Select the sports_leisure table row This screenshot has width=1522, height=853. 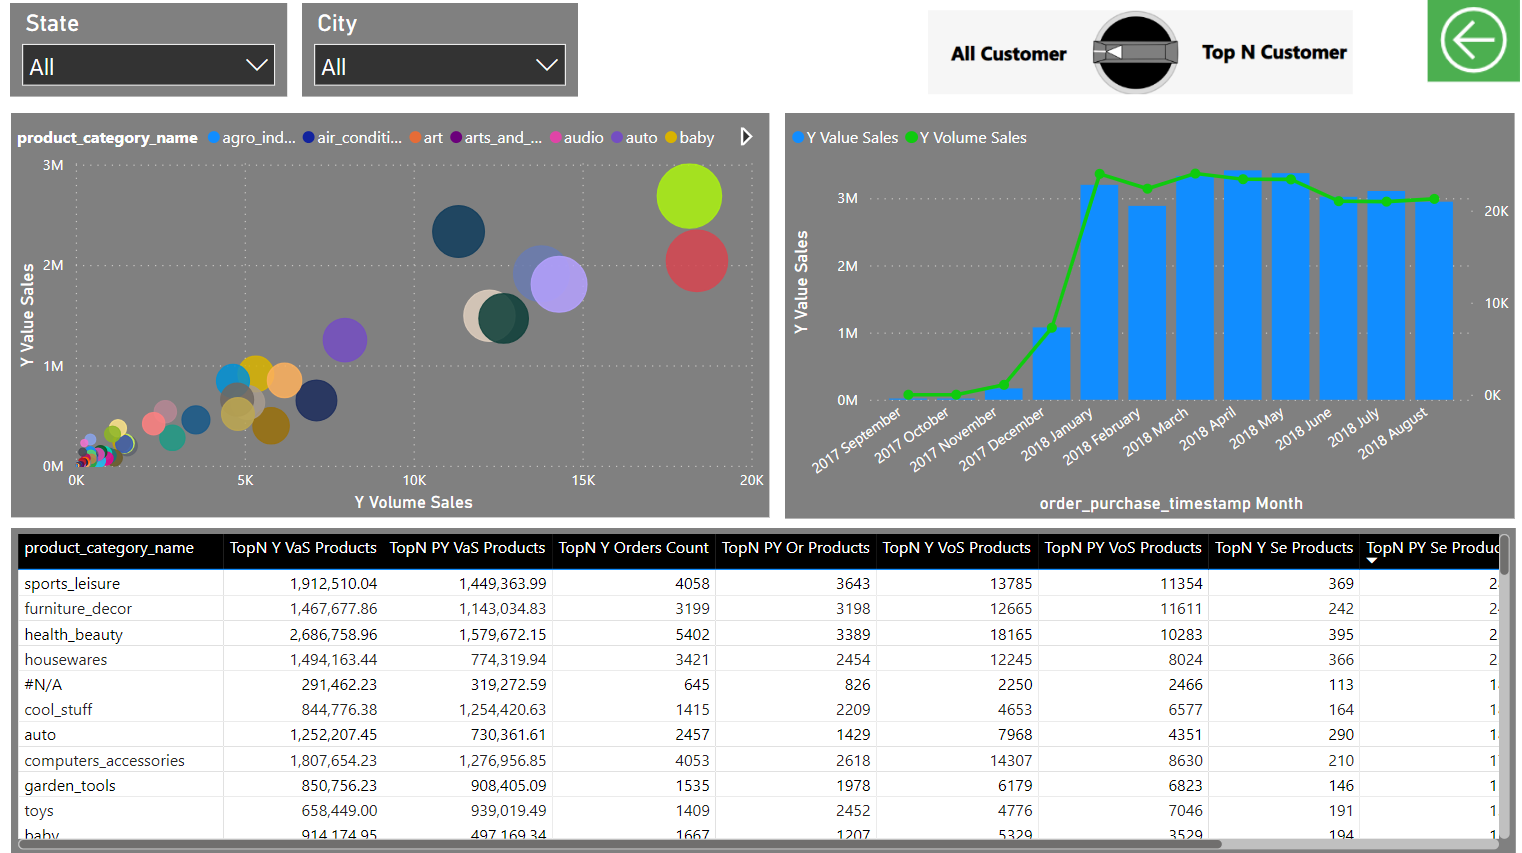point(72,584)
